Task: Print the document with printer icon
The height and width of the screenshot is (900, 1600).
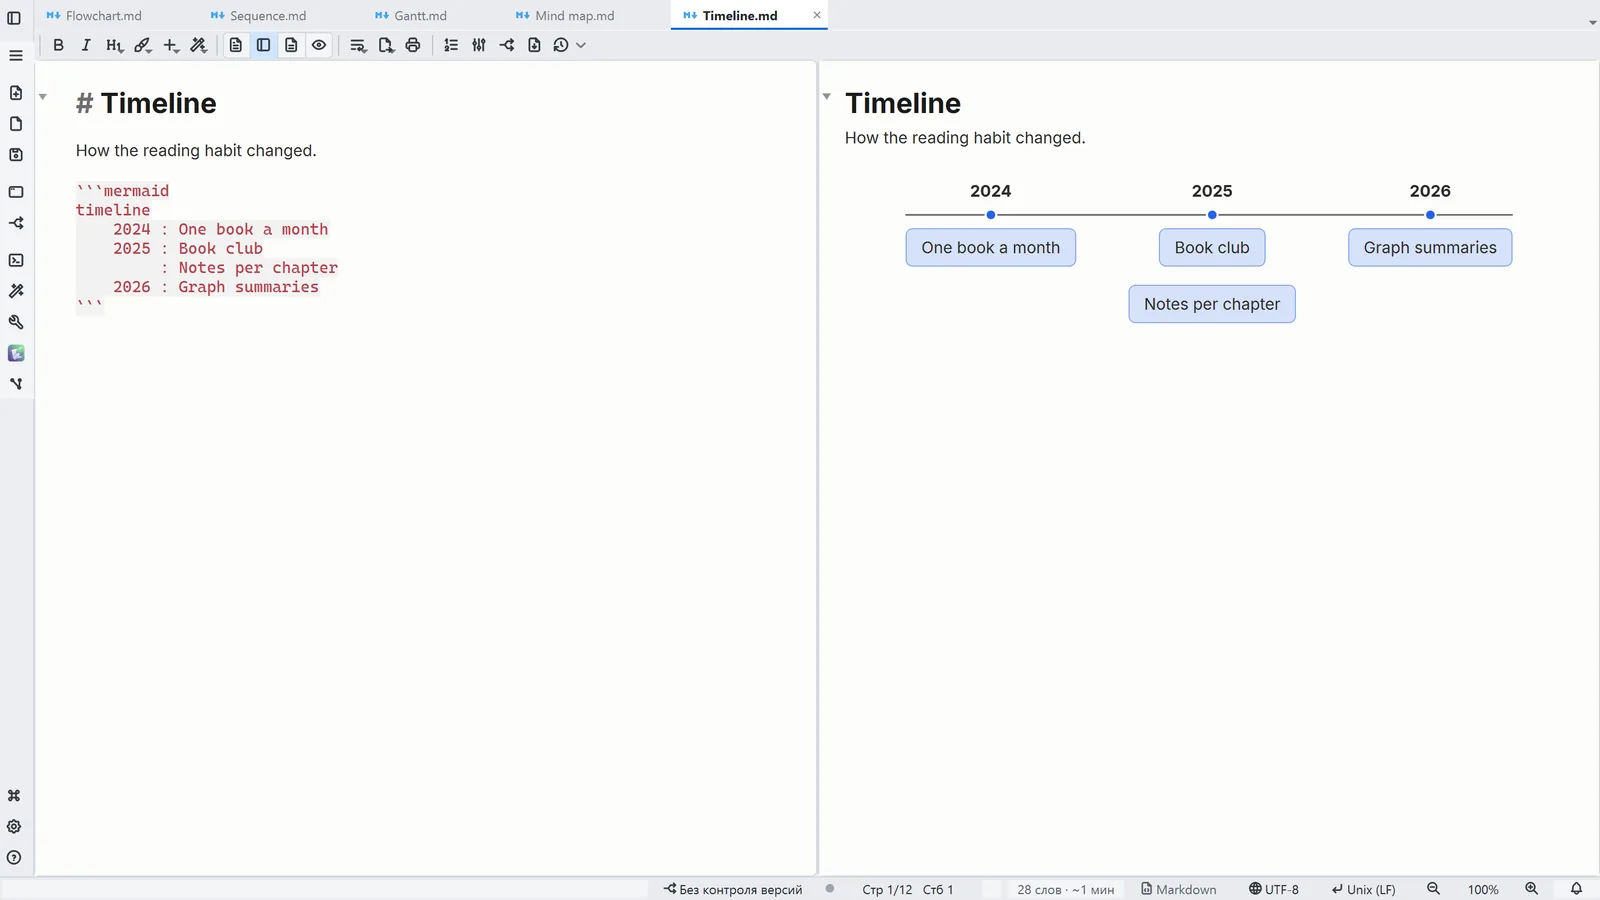Action: 413,45
